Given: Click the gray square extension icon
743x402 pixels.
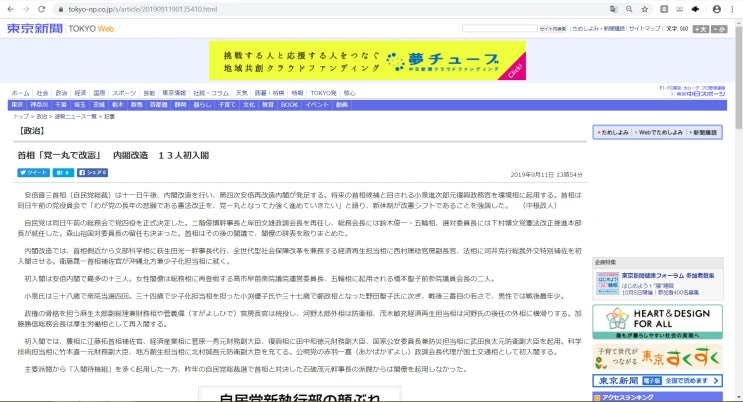Looking at the screenshot, I should [664, 9].
